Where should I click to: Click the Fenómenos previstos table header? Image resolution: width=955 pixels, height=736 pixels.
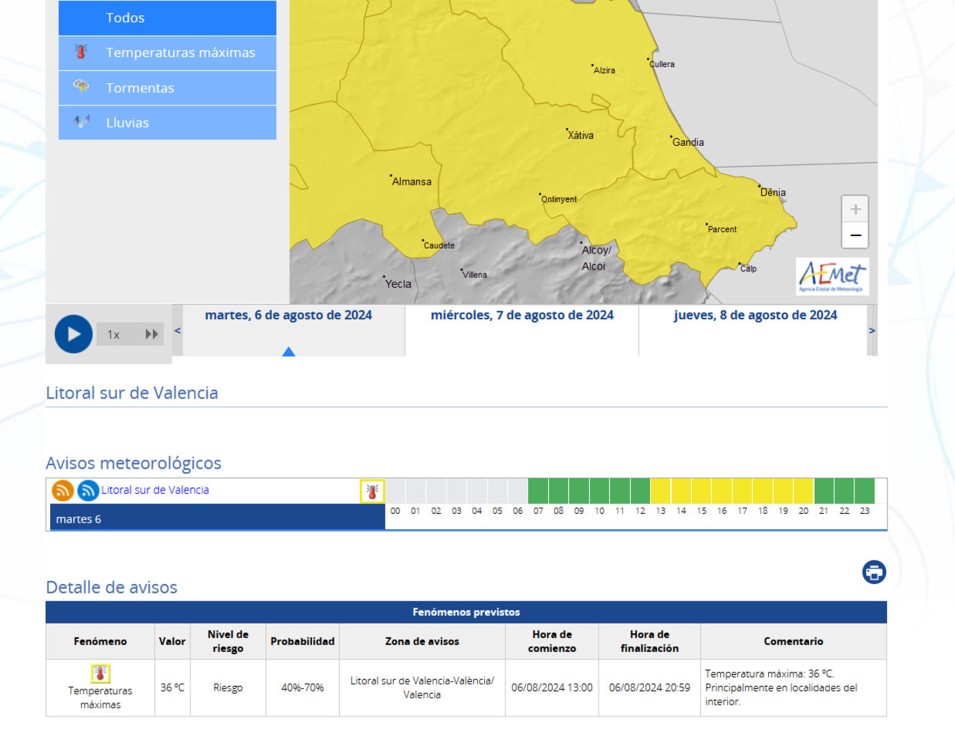pos(466,612)
